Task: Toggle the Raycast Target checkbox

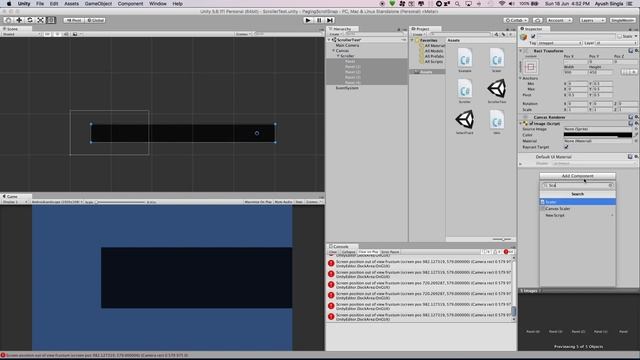Action: click(x=566, y=147)
